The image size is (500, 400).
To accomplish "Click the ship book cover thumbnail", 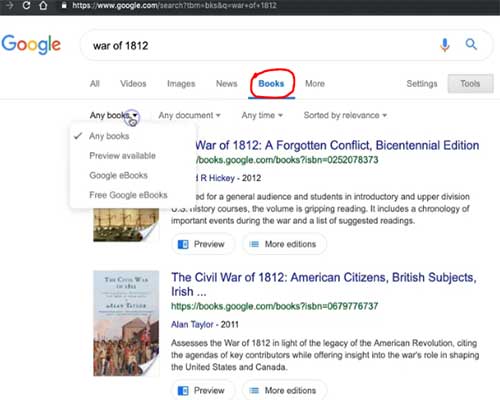I will click(126, 225).
